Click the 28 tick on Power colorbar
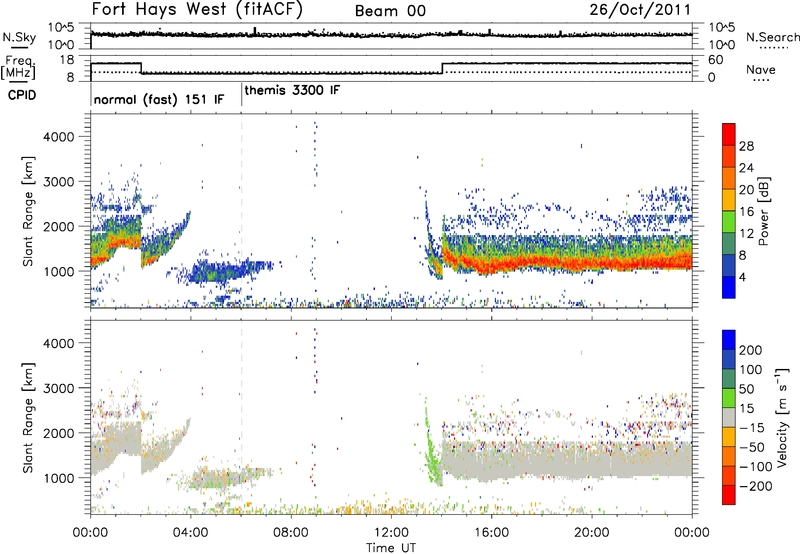This screenshot has height=554, width=800. click(746, 146)
